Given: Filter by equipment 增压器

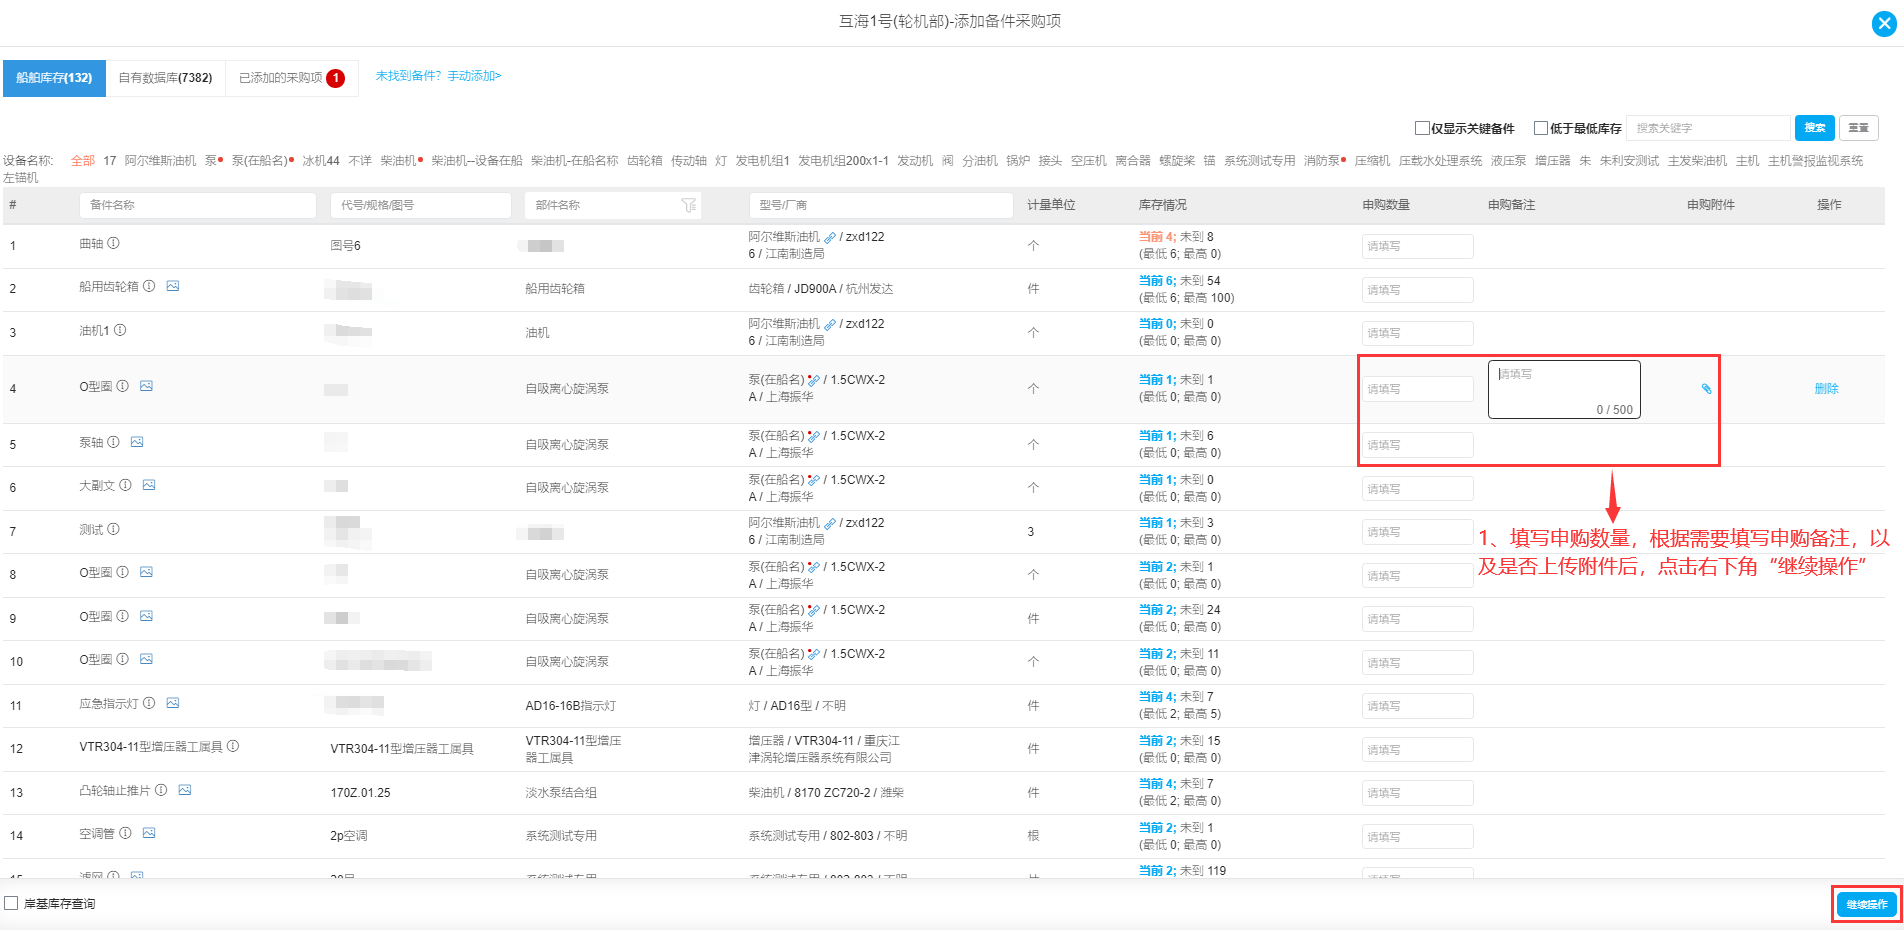Looking at the screenshot, I should click(1553, 161).
